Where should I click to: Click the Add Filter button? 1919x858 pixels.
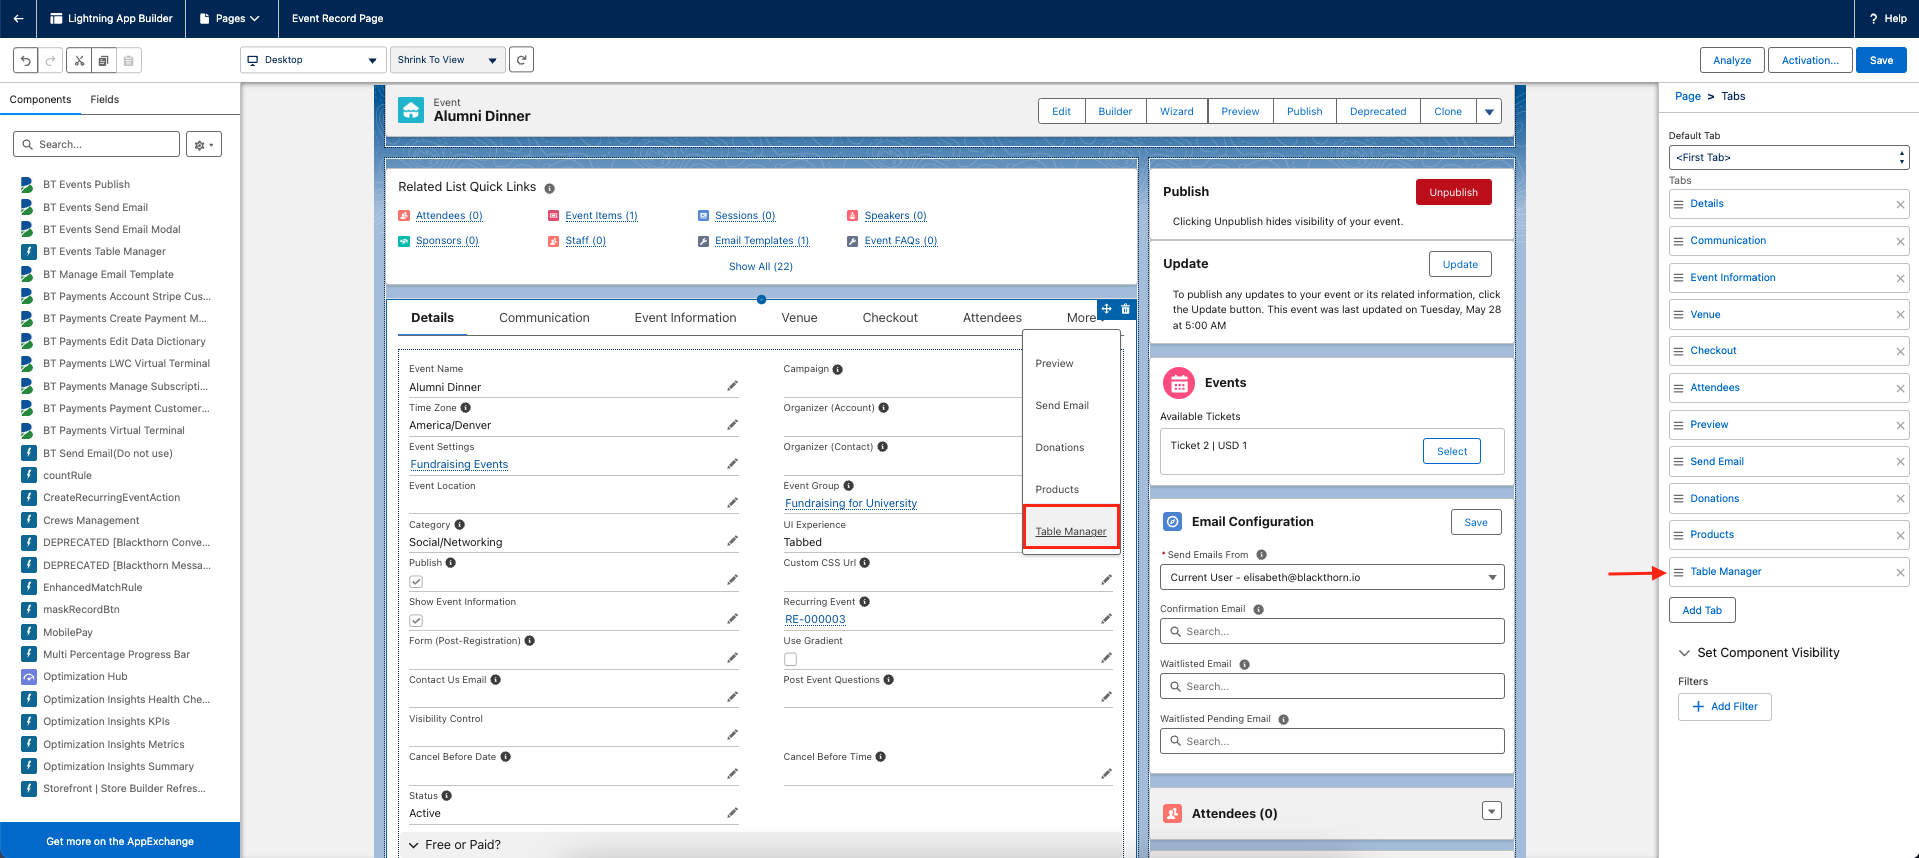pos(1724,707)
